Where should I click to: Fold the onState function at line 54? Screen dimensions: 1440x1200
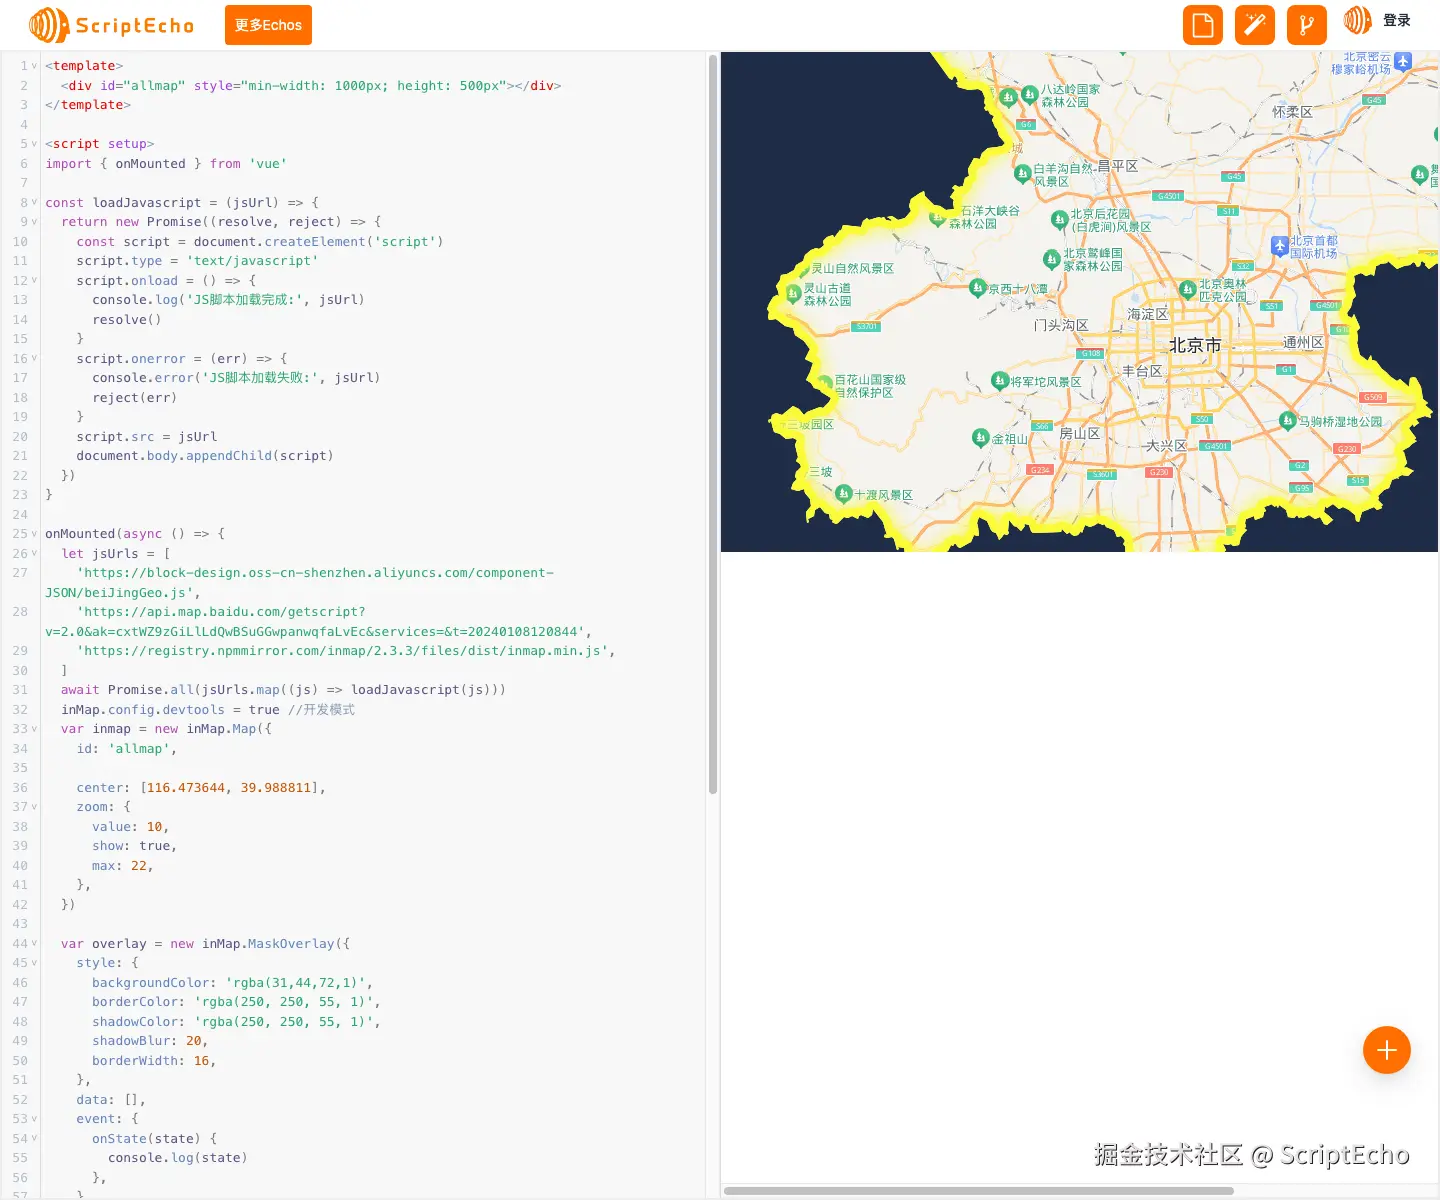click(x=34, y=1139)
